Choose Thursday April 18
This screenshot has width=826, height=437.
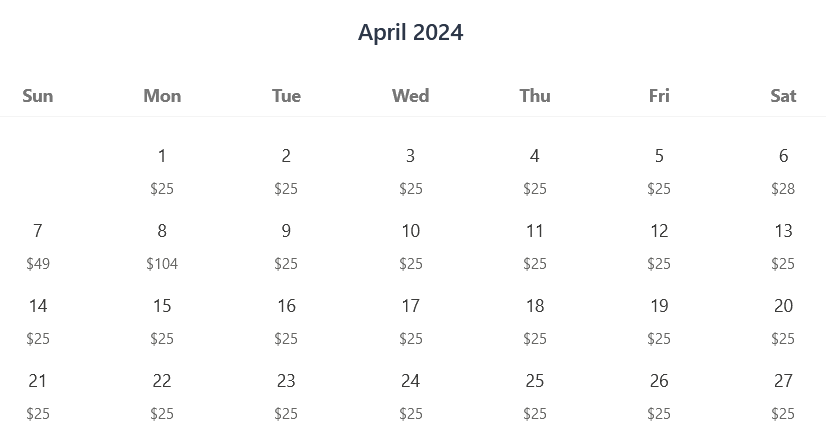(x=535, y=320)
